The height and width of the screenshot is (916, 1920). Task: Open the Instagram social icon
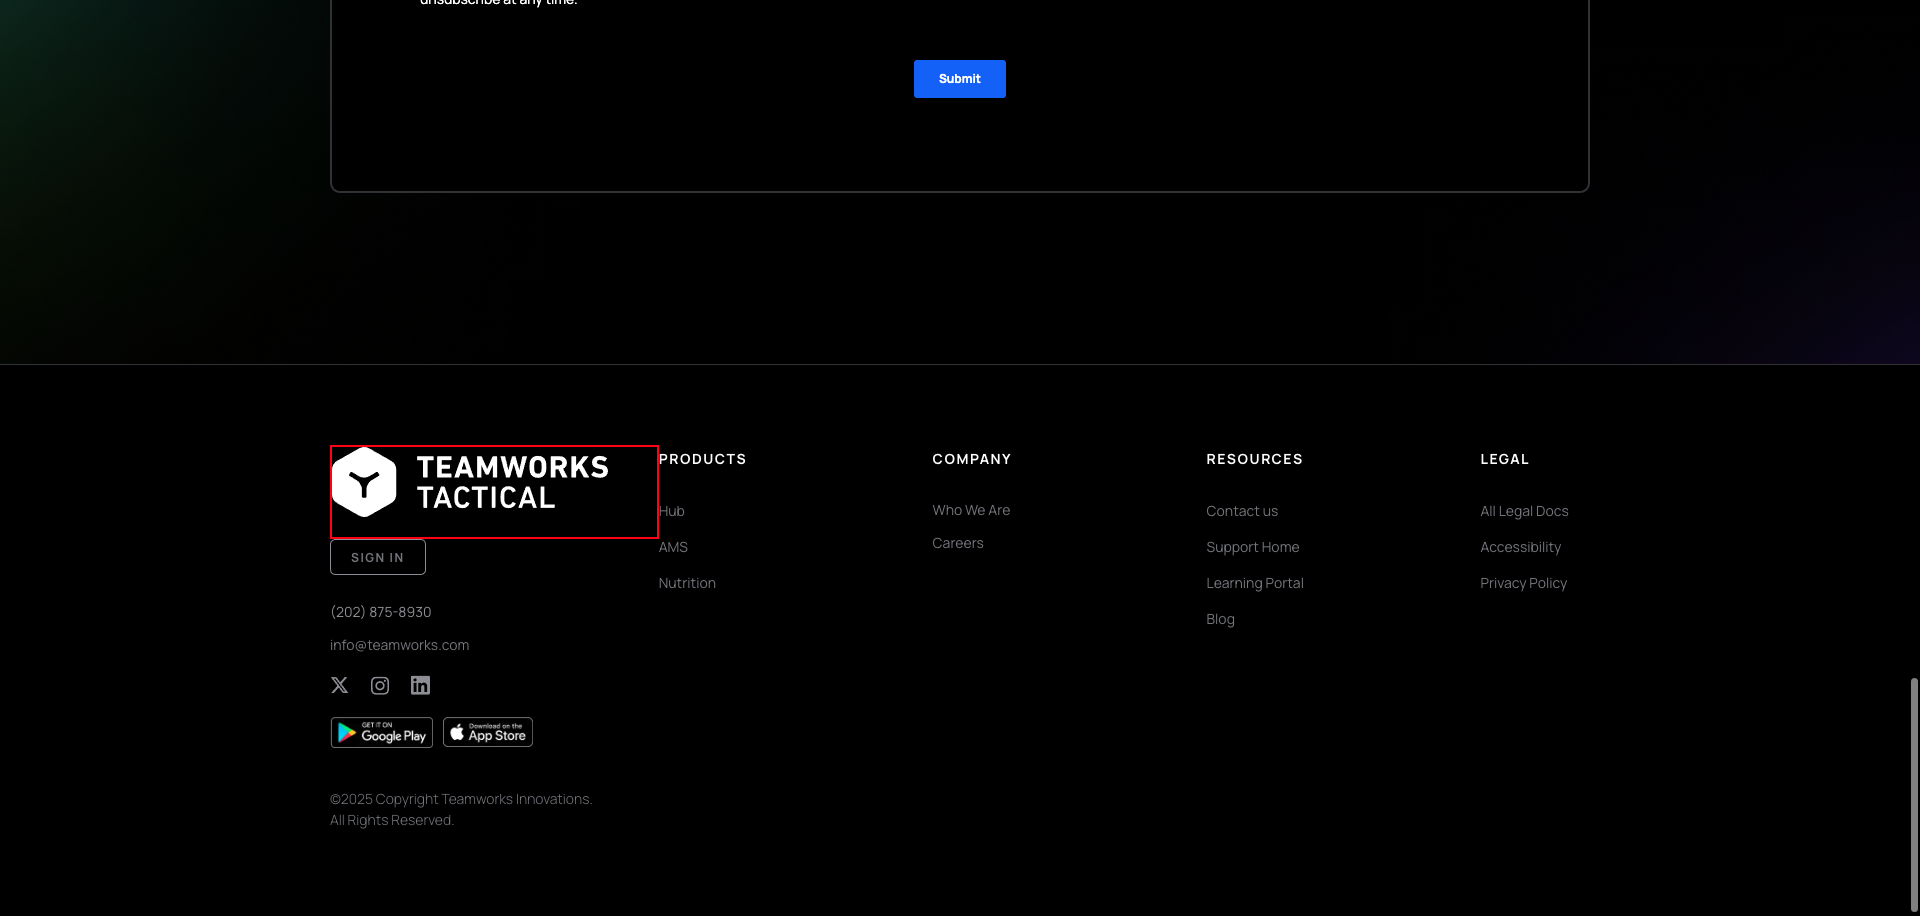379,685
